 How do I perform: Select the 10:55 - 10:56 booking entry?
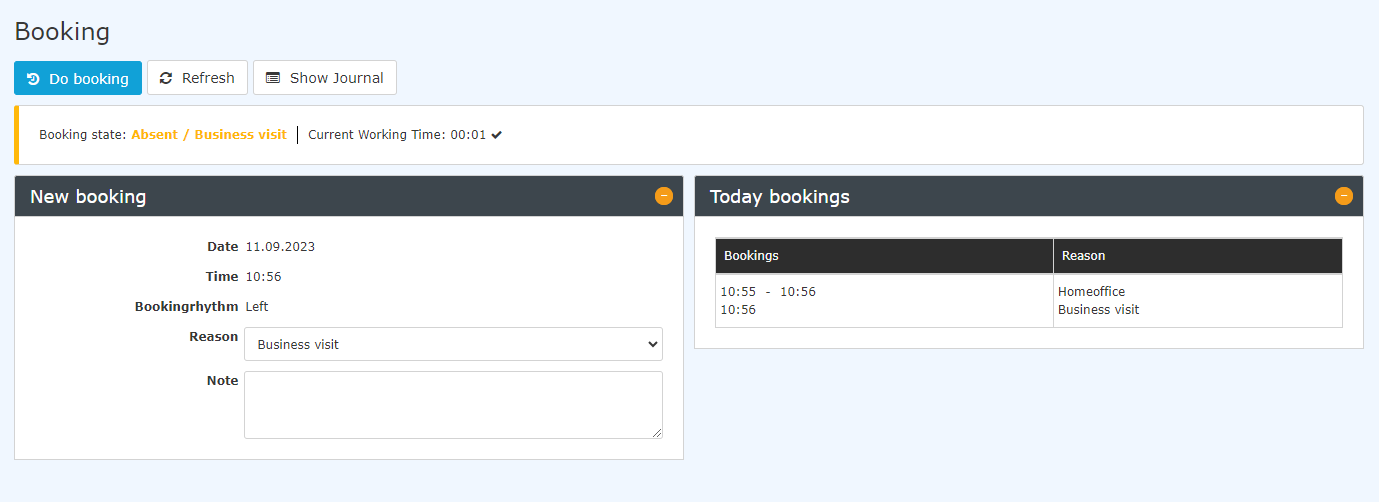[x=768, y=292]
